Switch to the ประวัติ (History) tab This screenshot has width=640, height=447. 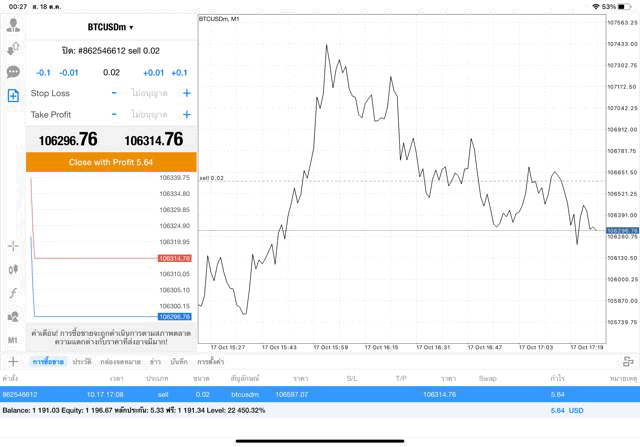[81, 361]
